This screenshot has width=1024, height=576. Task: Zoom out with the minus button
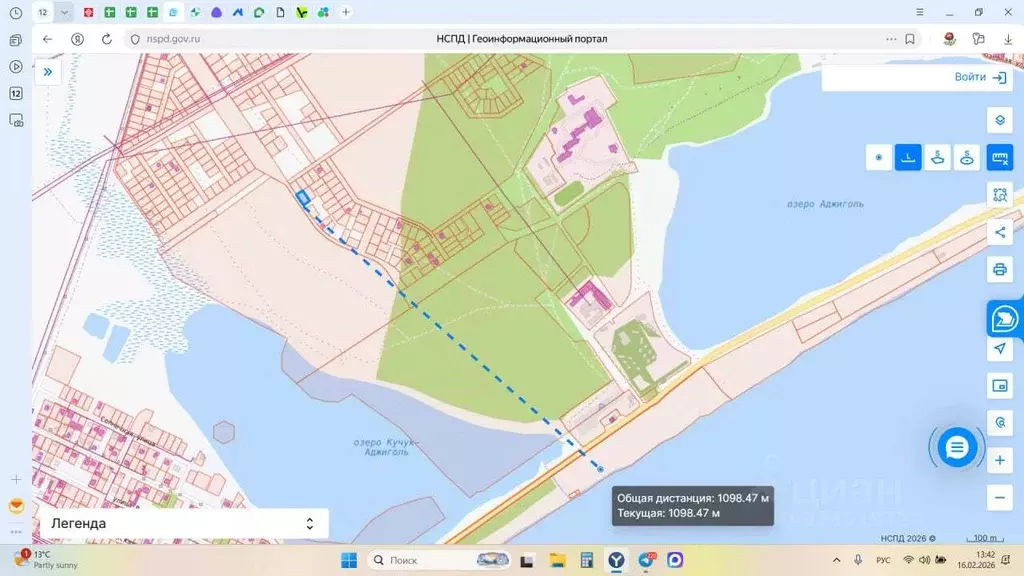(999, 496)
